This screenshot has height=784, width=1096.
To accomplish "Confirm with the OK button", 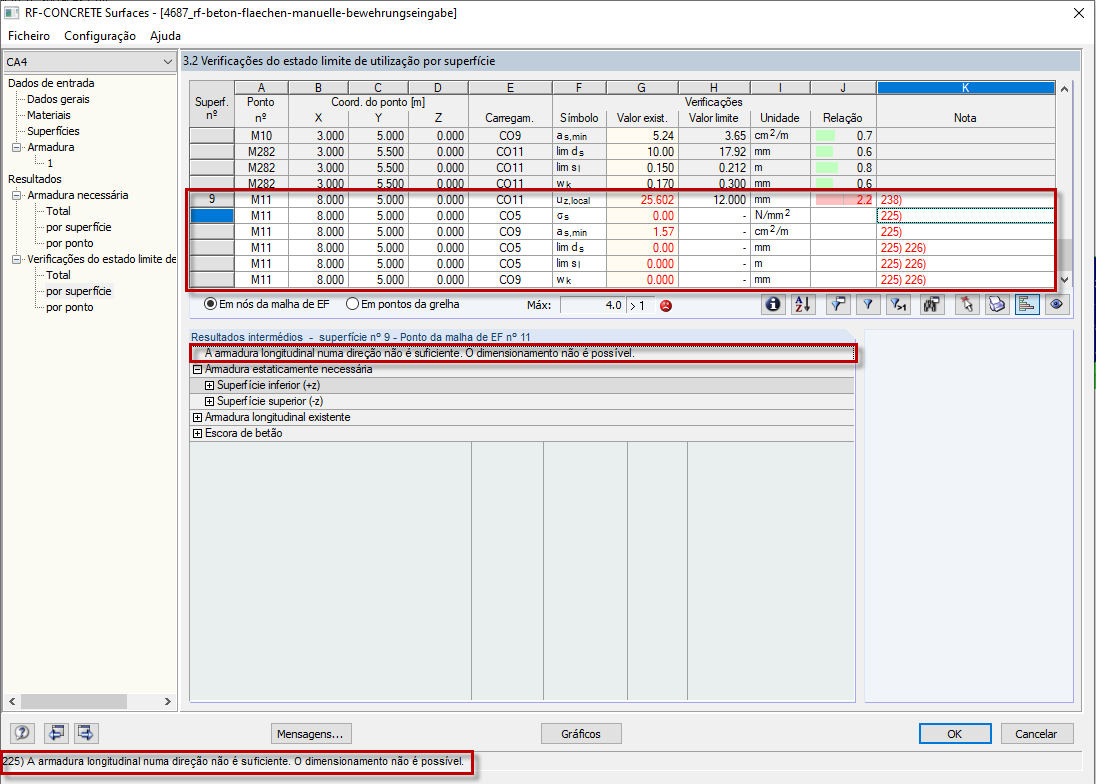I will pyautogui.click(x=955, y=734).
